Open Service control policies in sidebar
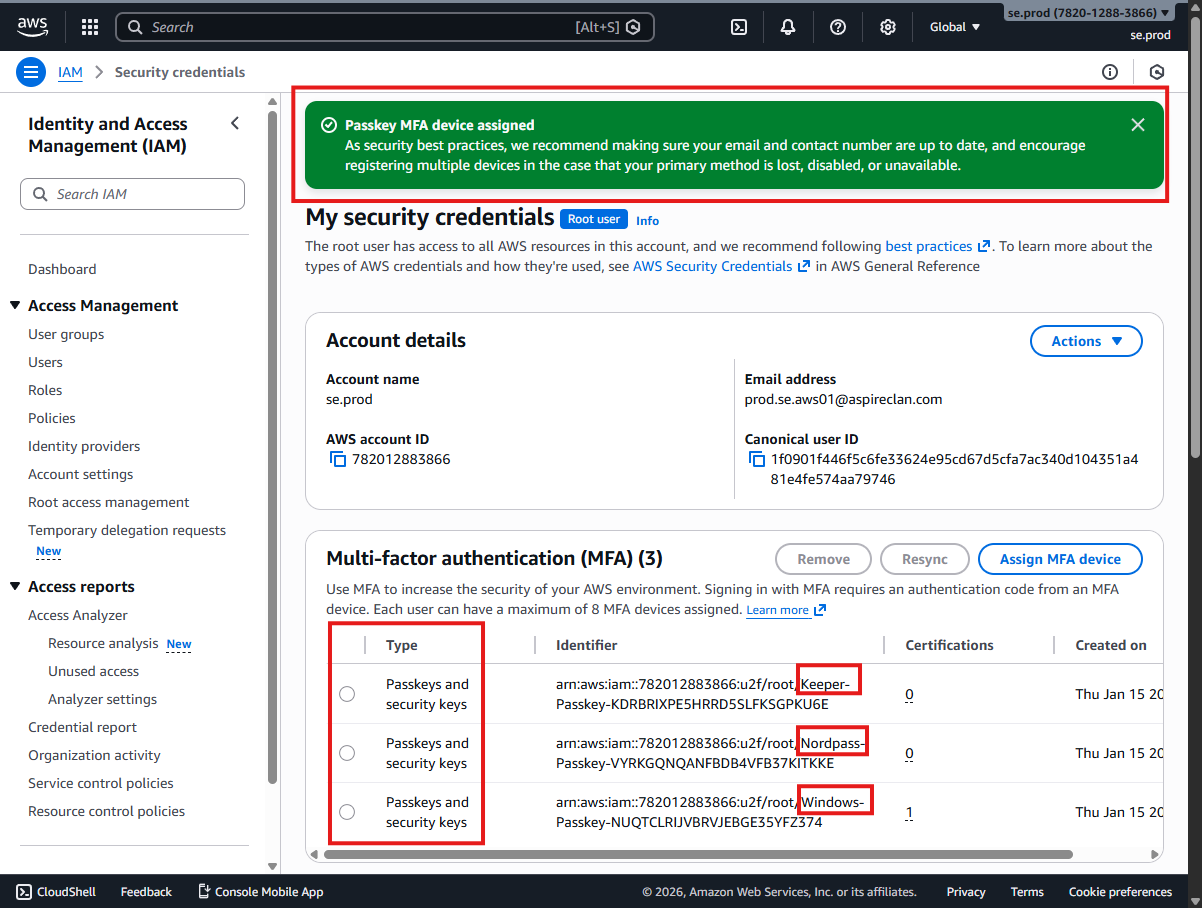The image size is (1202, 908). 101,783
